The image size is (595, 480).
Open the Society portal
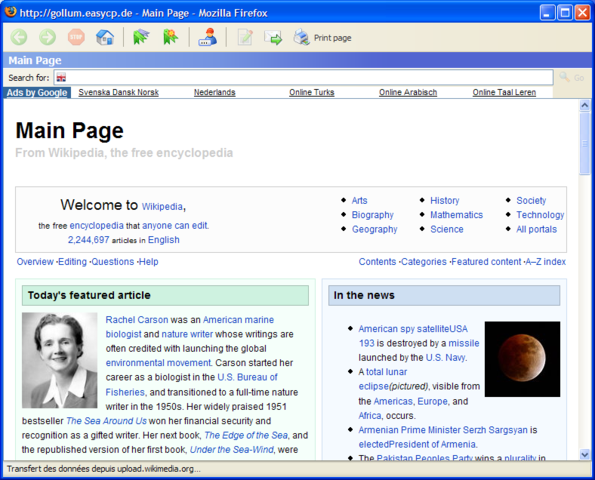531,200
